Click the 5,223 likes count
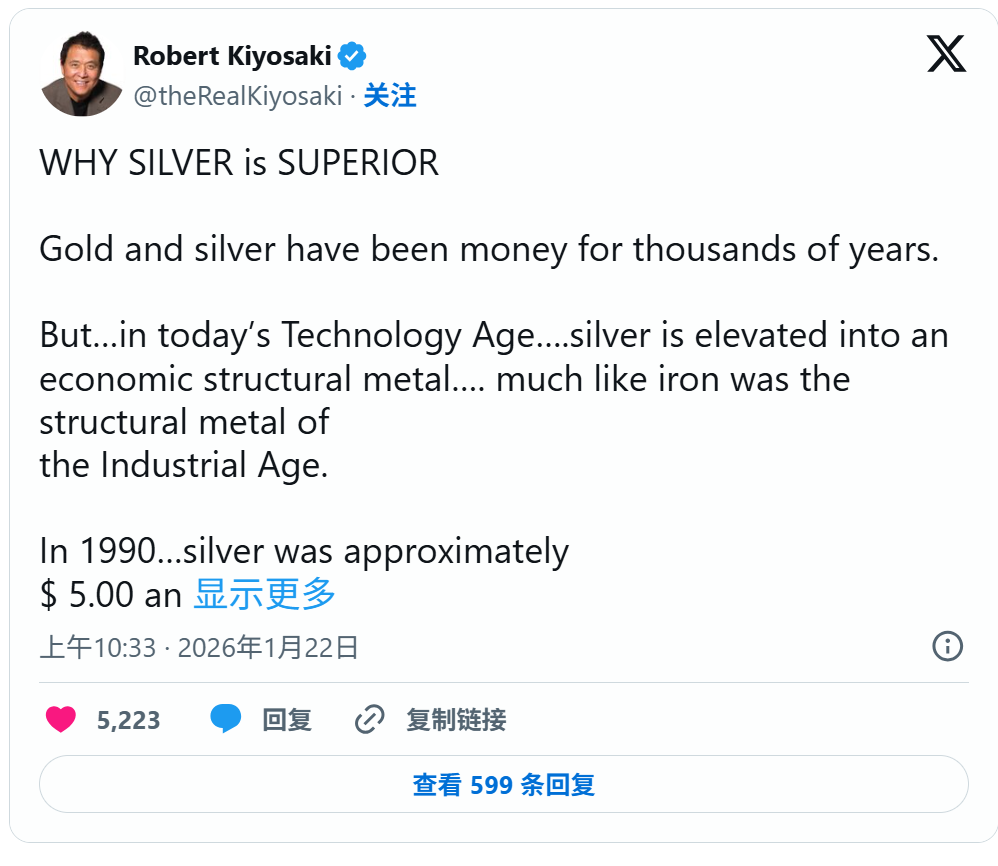Screen dimensions: 998x866 [128, 720]
